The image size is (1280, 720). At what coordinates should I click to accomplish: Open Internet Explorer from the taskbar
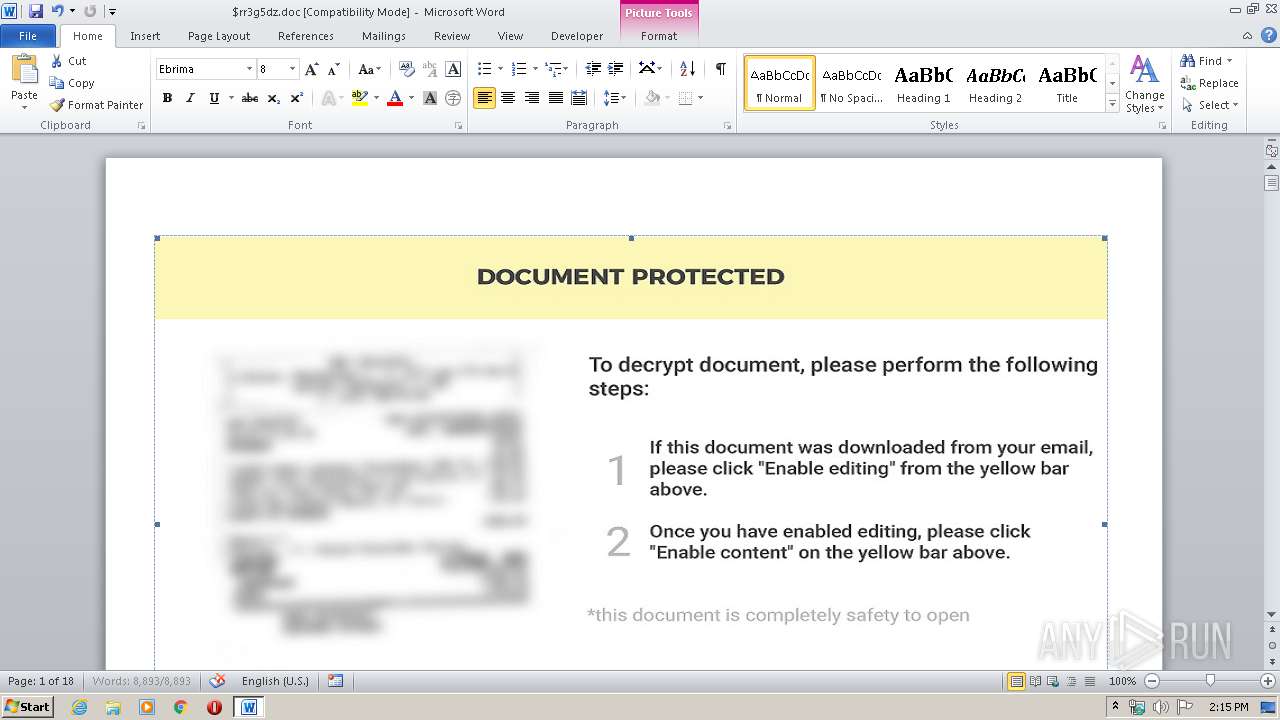pyautogui.click(x=80, y=707)
